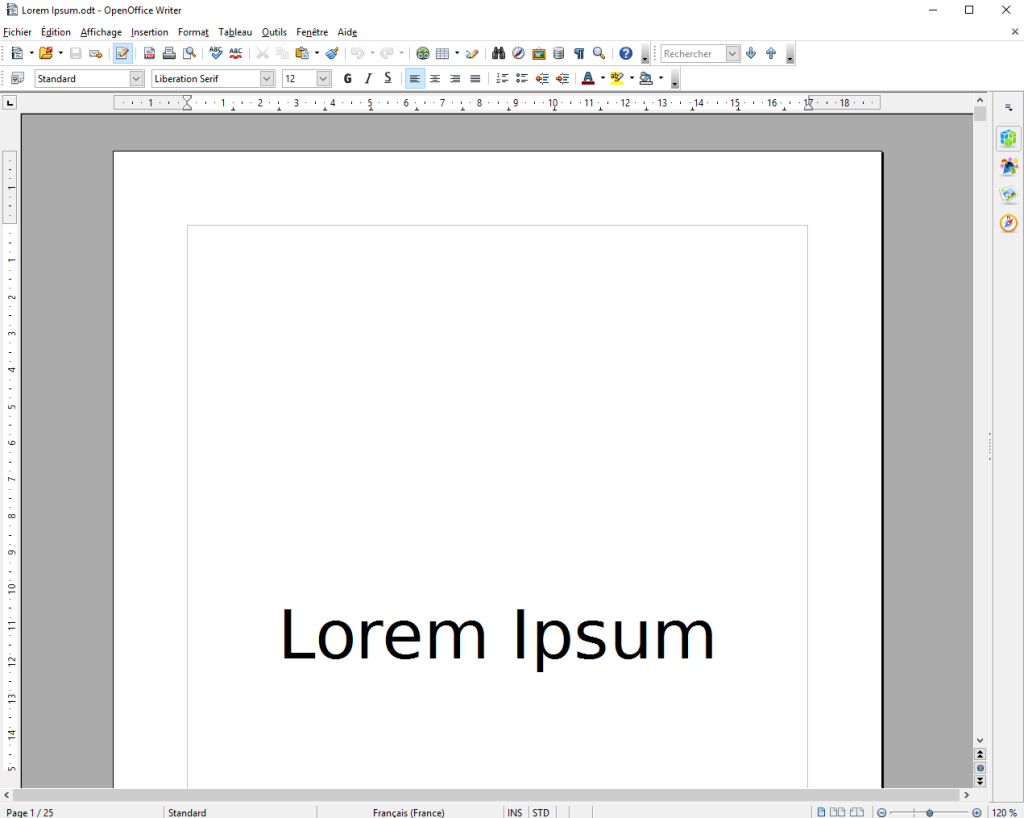Click the INS insert mode indicator
This screenshot has height=818, width=1024.
[515, 812]
